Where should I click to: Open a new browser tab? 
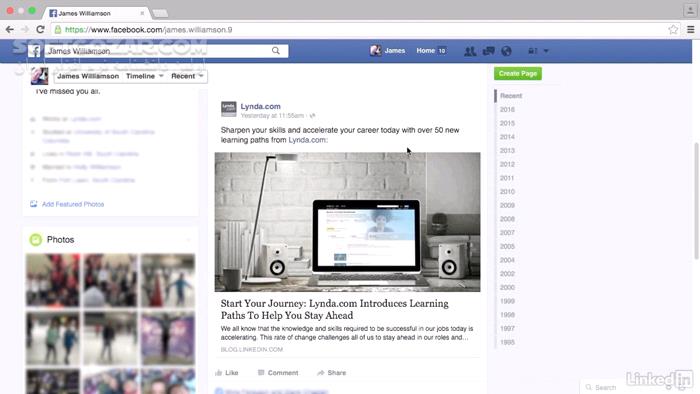point(160,13)
